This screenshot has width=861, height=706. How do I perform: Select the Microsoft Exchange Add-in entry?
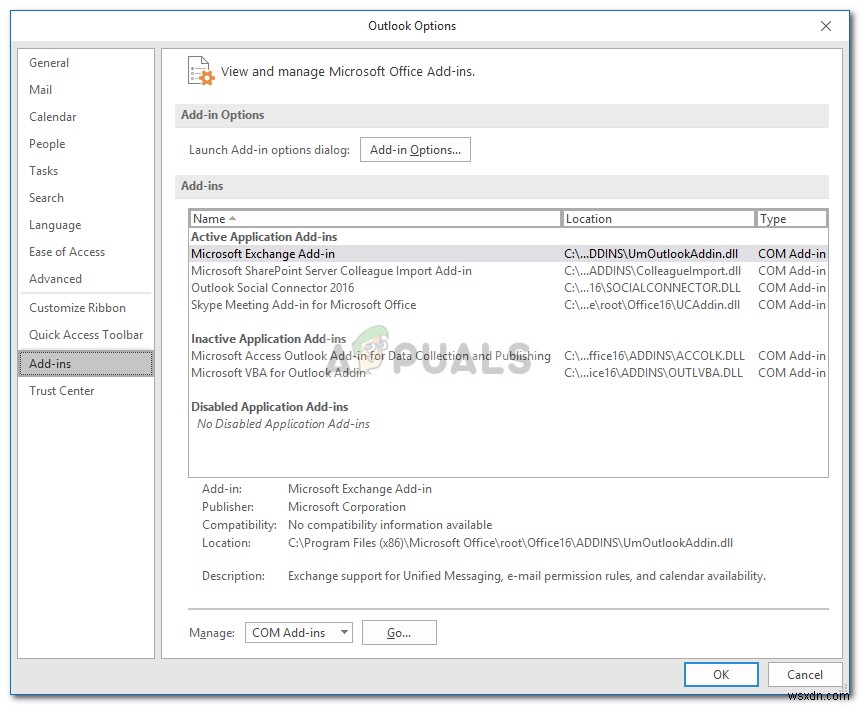click(282, 253)
